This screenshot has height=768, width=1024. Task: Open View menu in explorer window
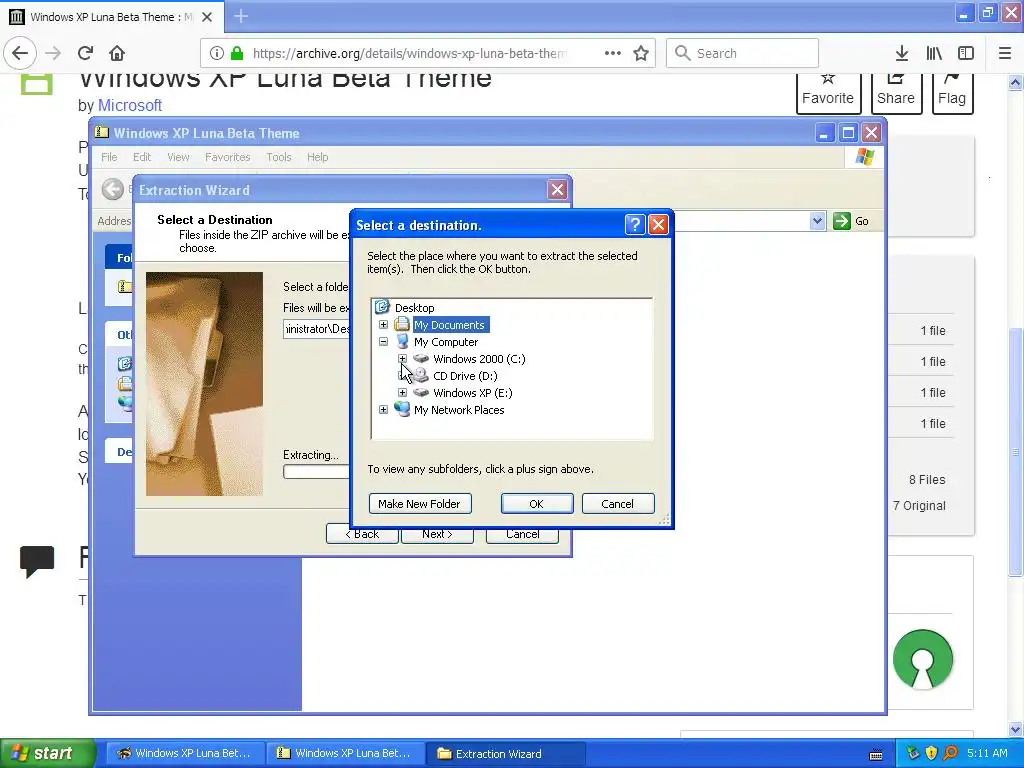click(x=178, y=157)
